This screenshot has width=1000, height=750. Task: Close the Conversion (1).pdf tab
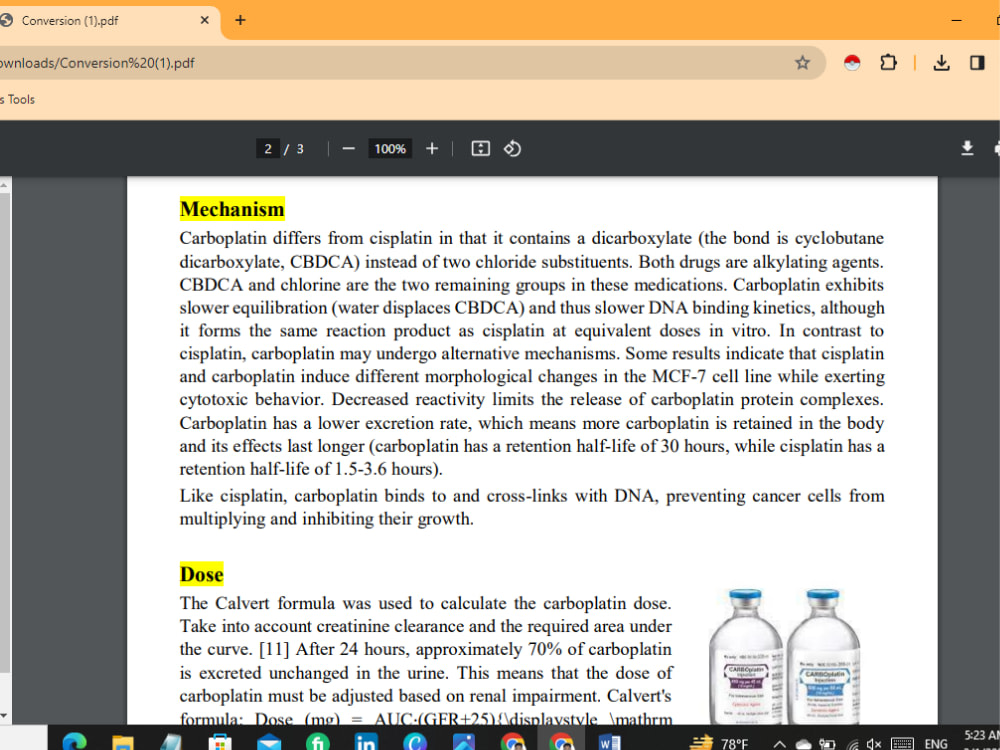(x=204, y=20)
